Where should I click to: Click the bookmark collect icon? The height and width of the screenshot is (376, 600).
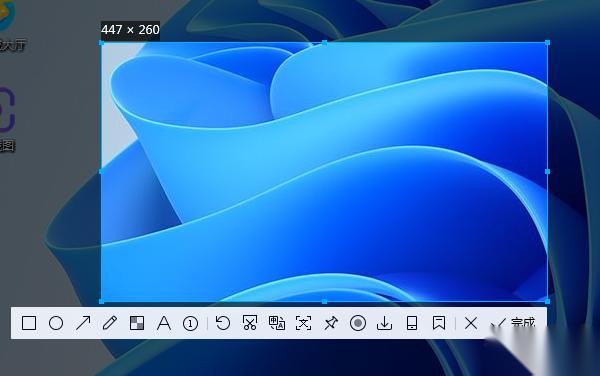pyautogui.click(x=439, y=323)
